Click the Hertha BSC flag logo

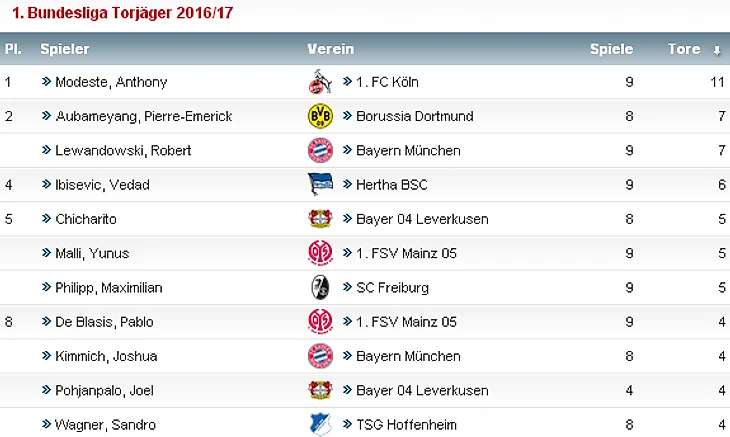point(320,184)
